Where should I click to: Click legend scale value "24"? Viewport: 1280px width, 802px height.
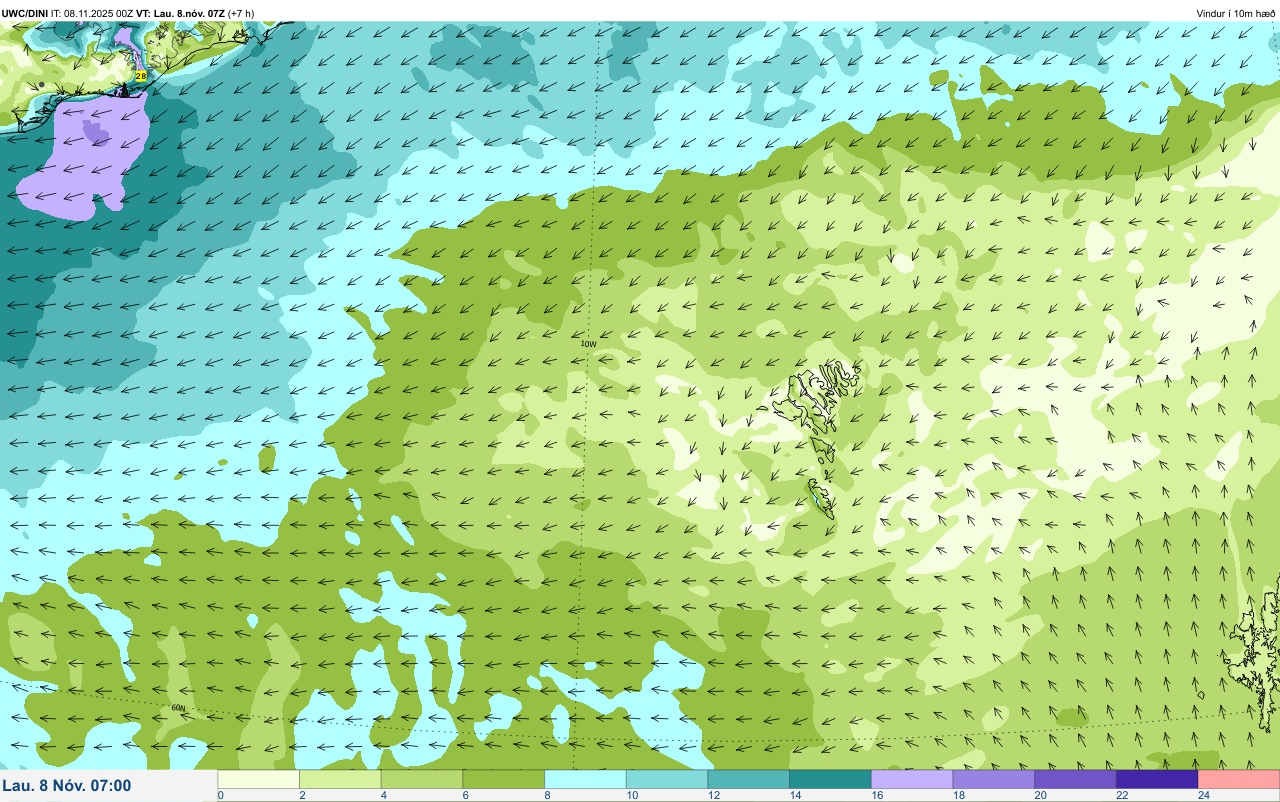click(x=1204, y=795)
